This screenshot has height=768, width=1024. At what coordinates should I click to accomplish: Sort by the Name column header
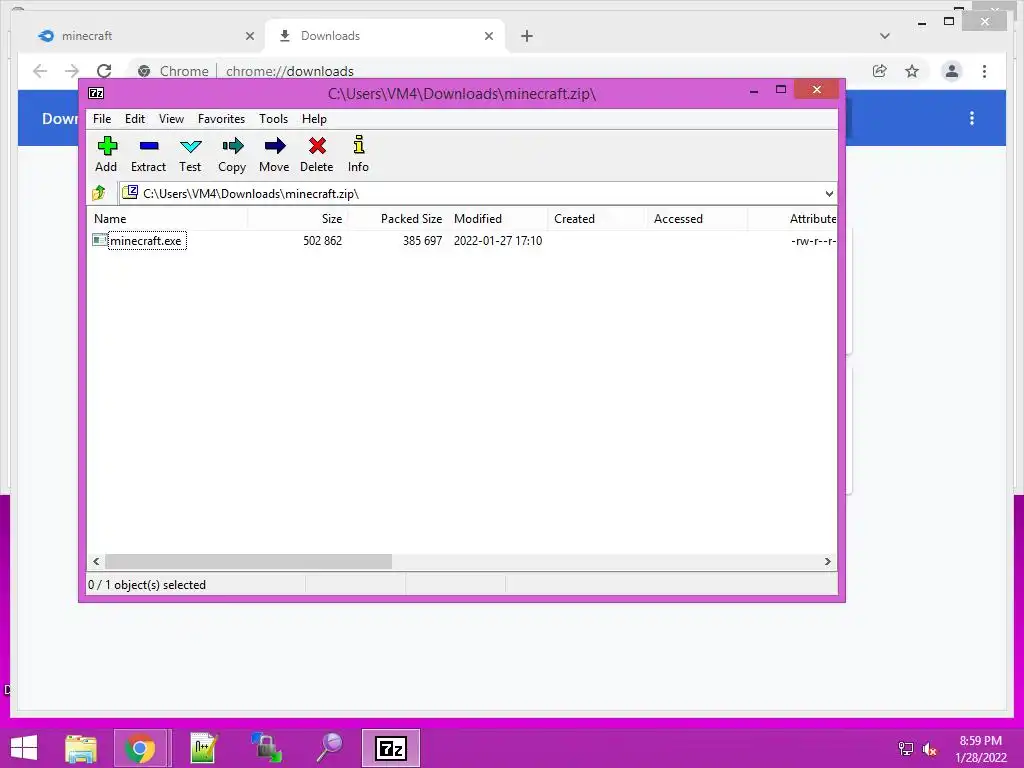point(168,219)
